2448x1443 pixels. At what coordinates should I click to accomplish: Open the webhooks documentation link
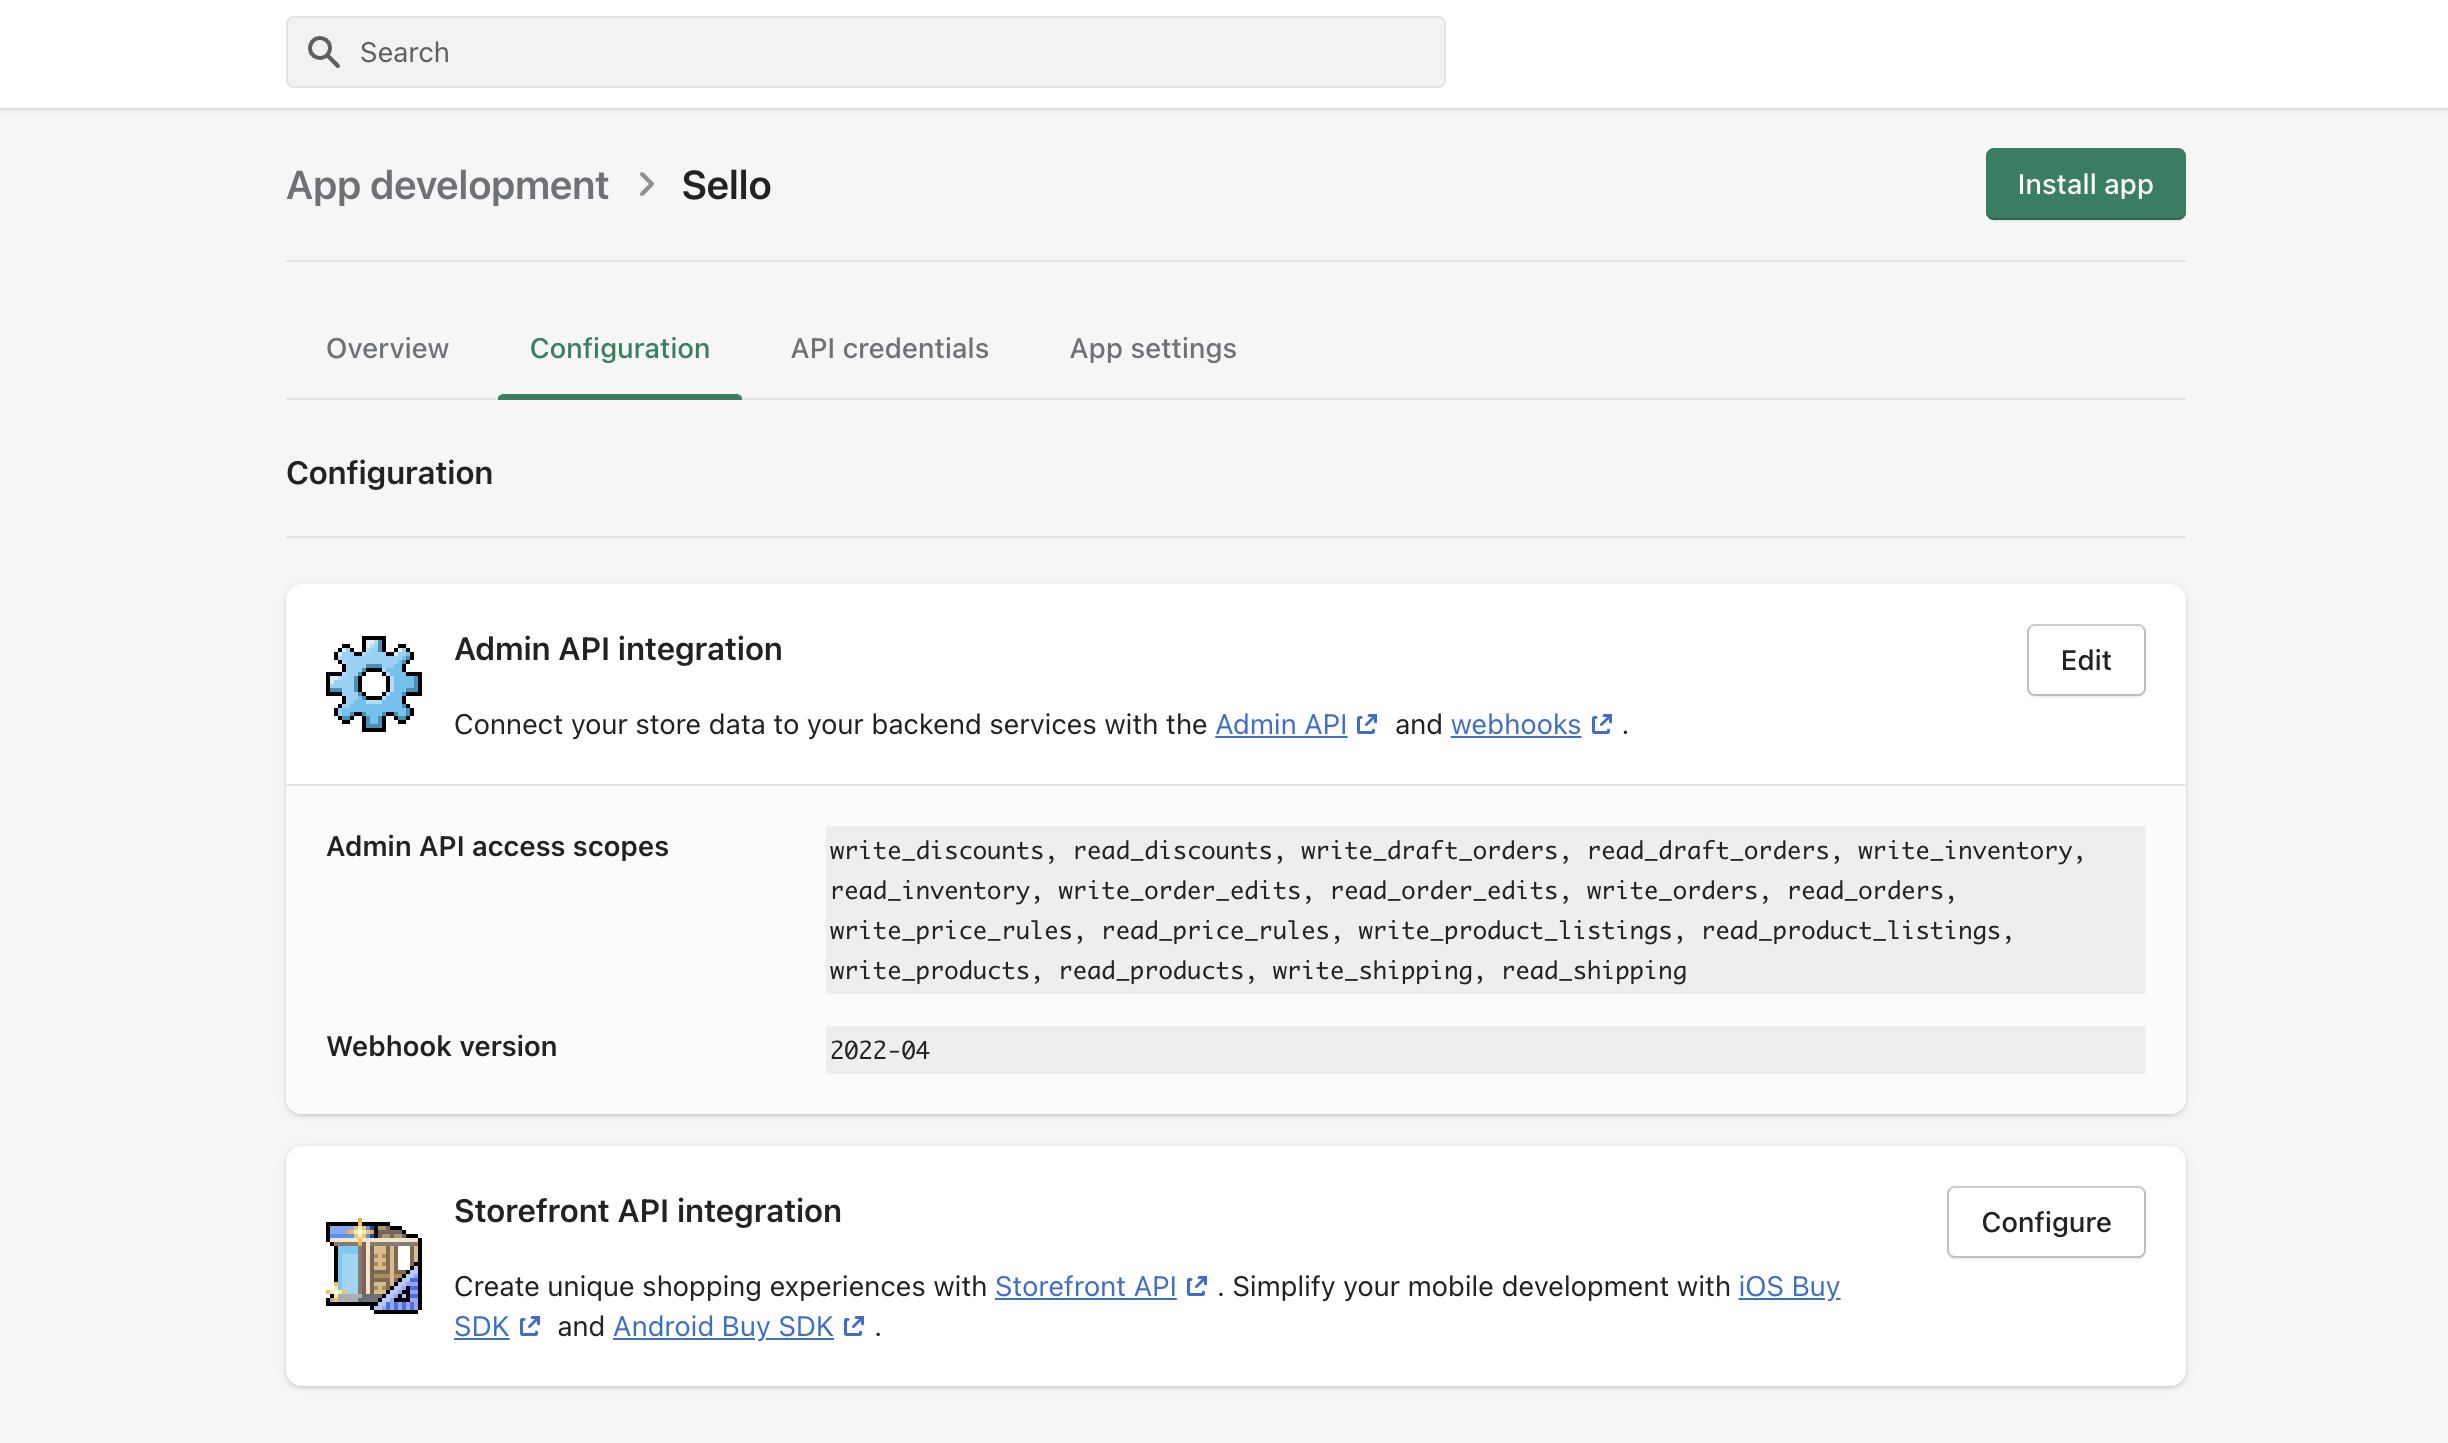click(x=1516, y=724)
